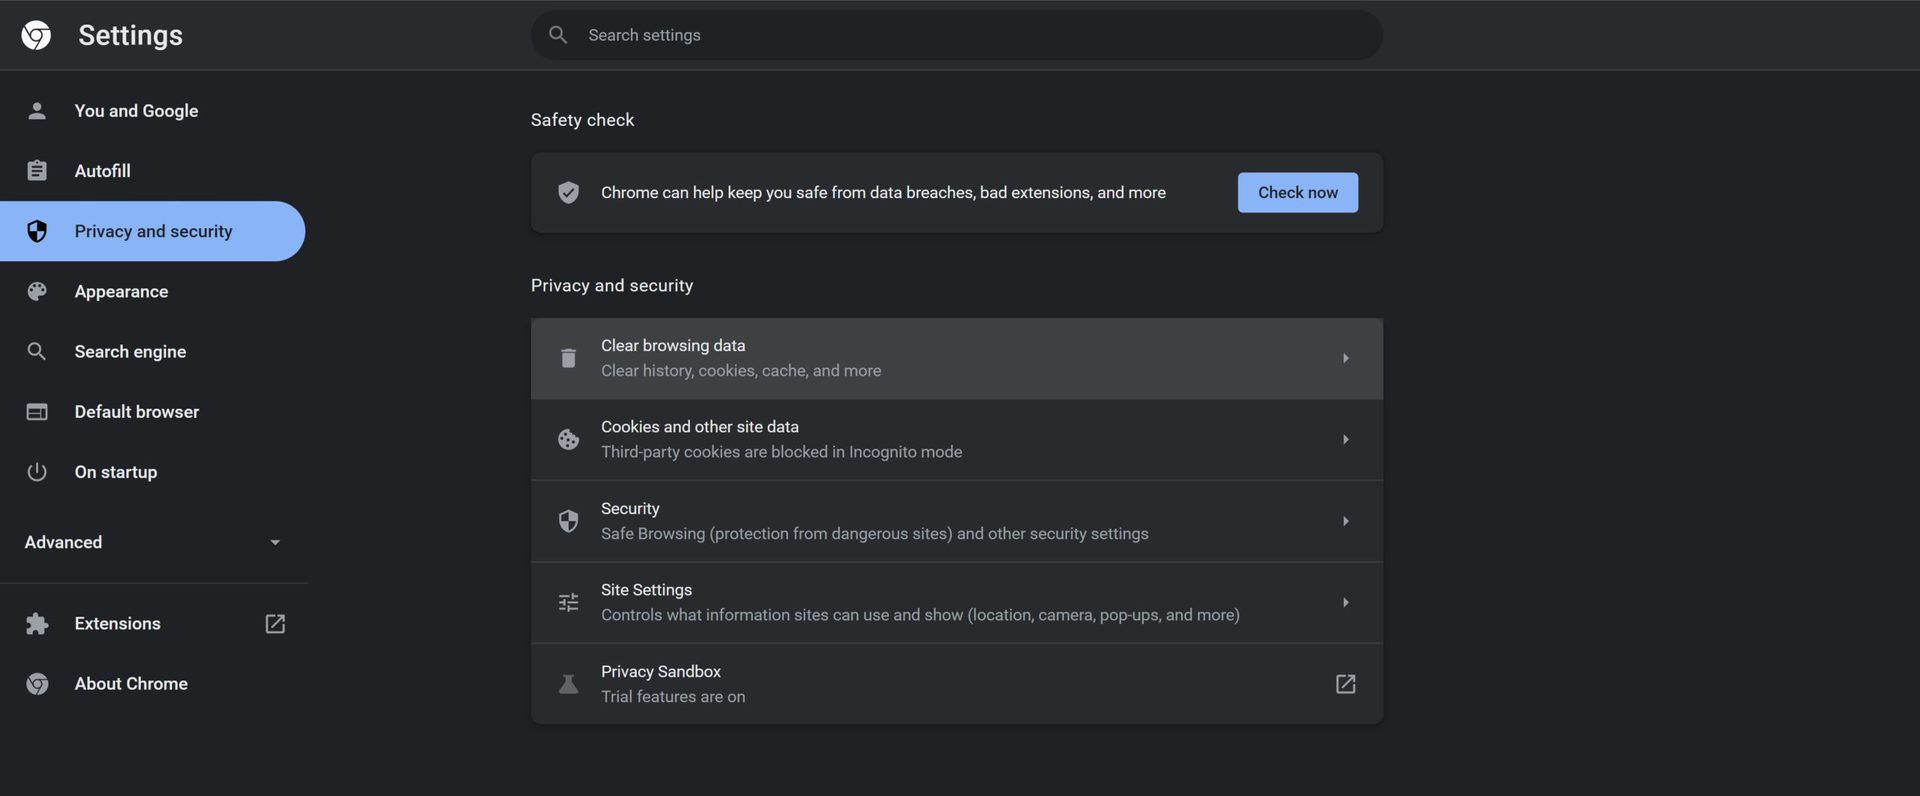Select Appearance in the sidebar
This screenshot has width=1920, height=796.
(x=121, y=292)
